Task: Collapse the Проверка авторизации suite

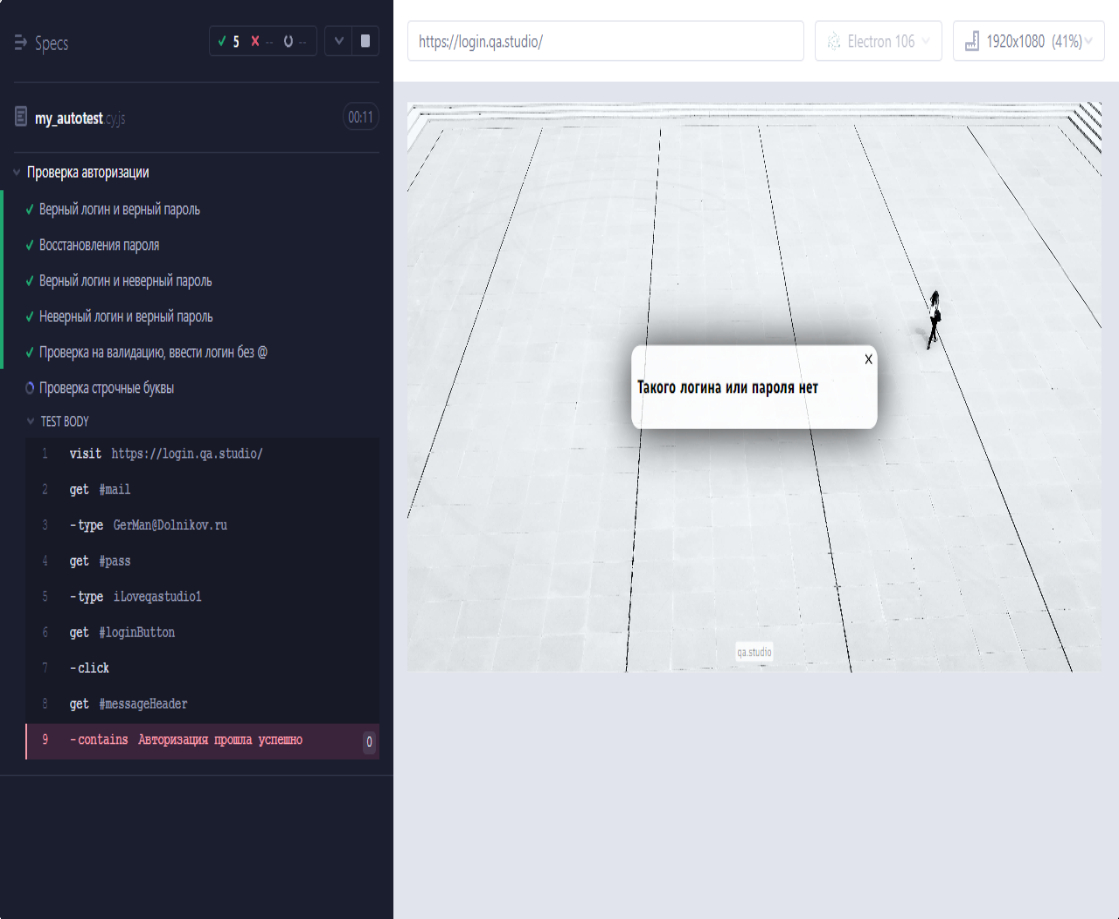Action: [16, 173]
